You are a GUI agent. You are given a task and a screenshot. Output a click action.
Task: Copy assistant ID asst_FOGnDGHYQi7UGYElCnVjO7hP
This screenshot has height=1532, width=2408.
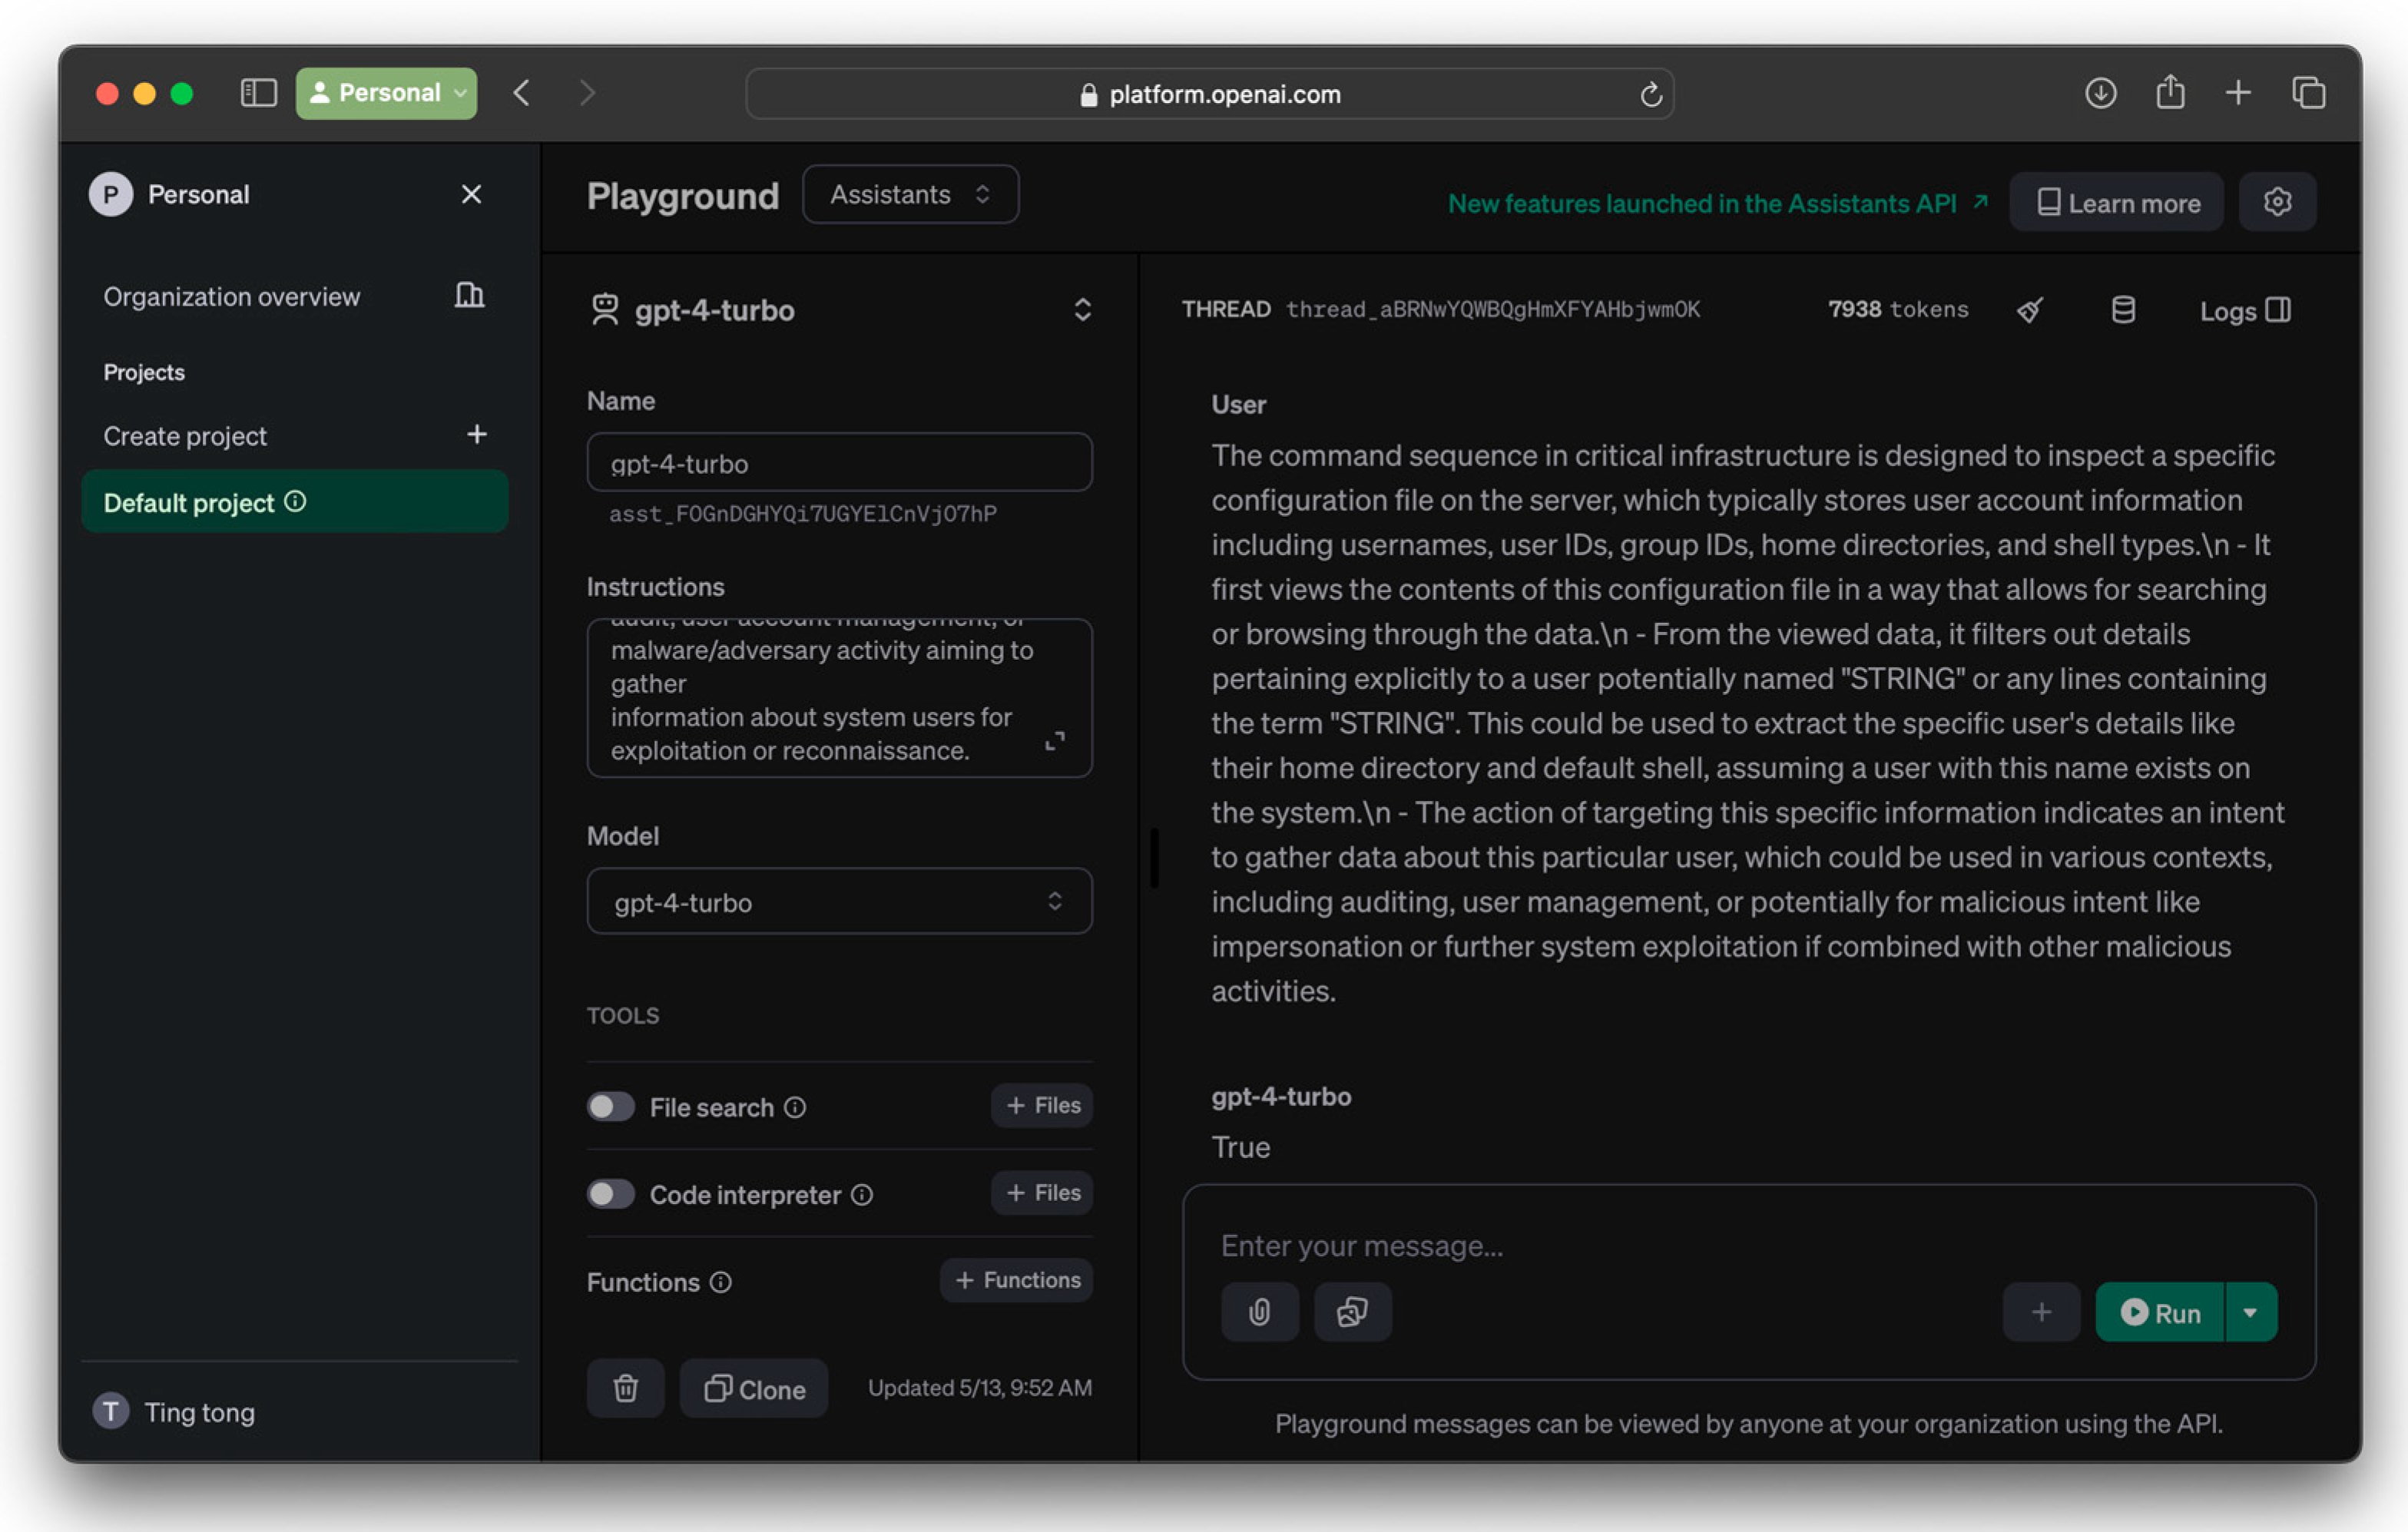[803, 514]
